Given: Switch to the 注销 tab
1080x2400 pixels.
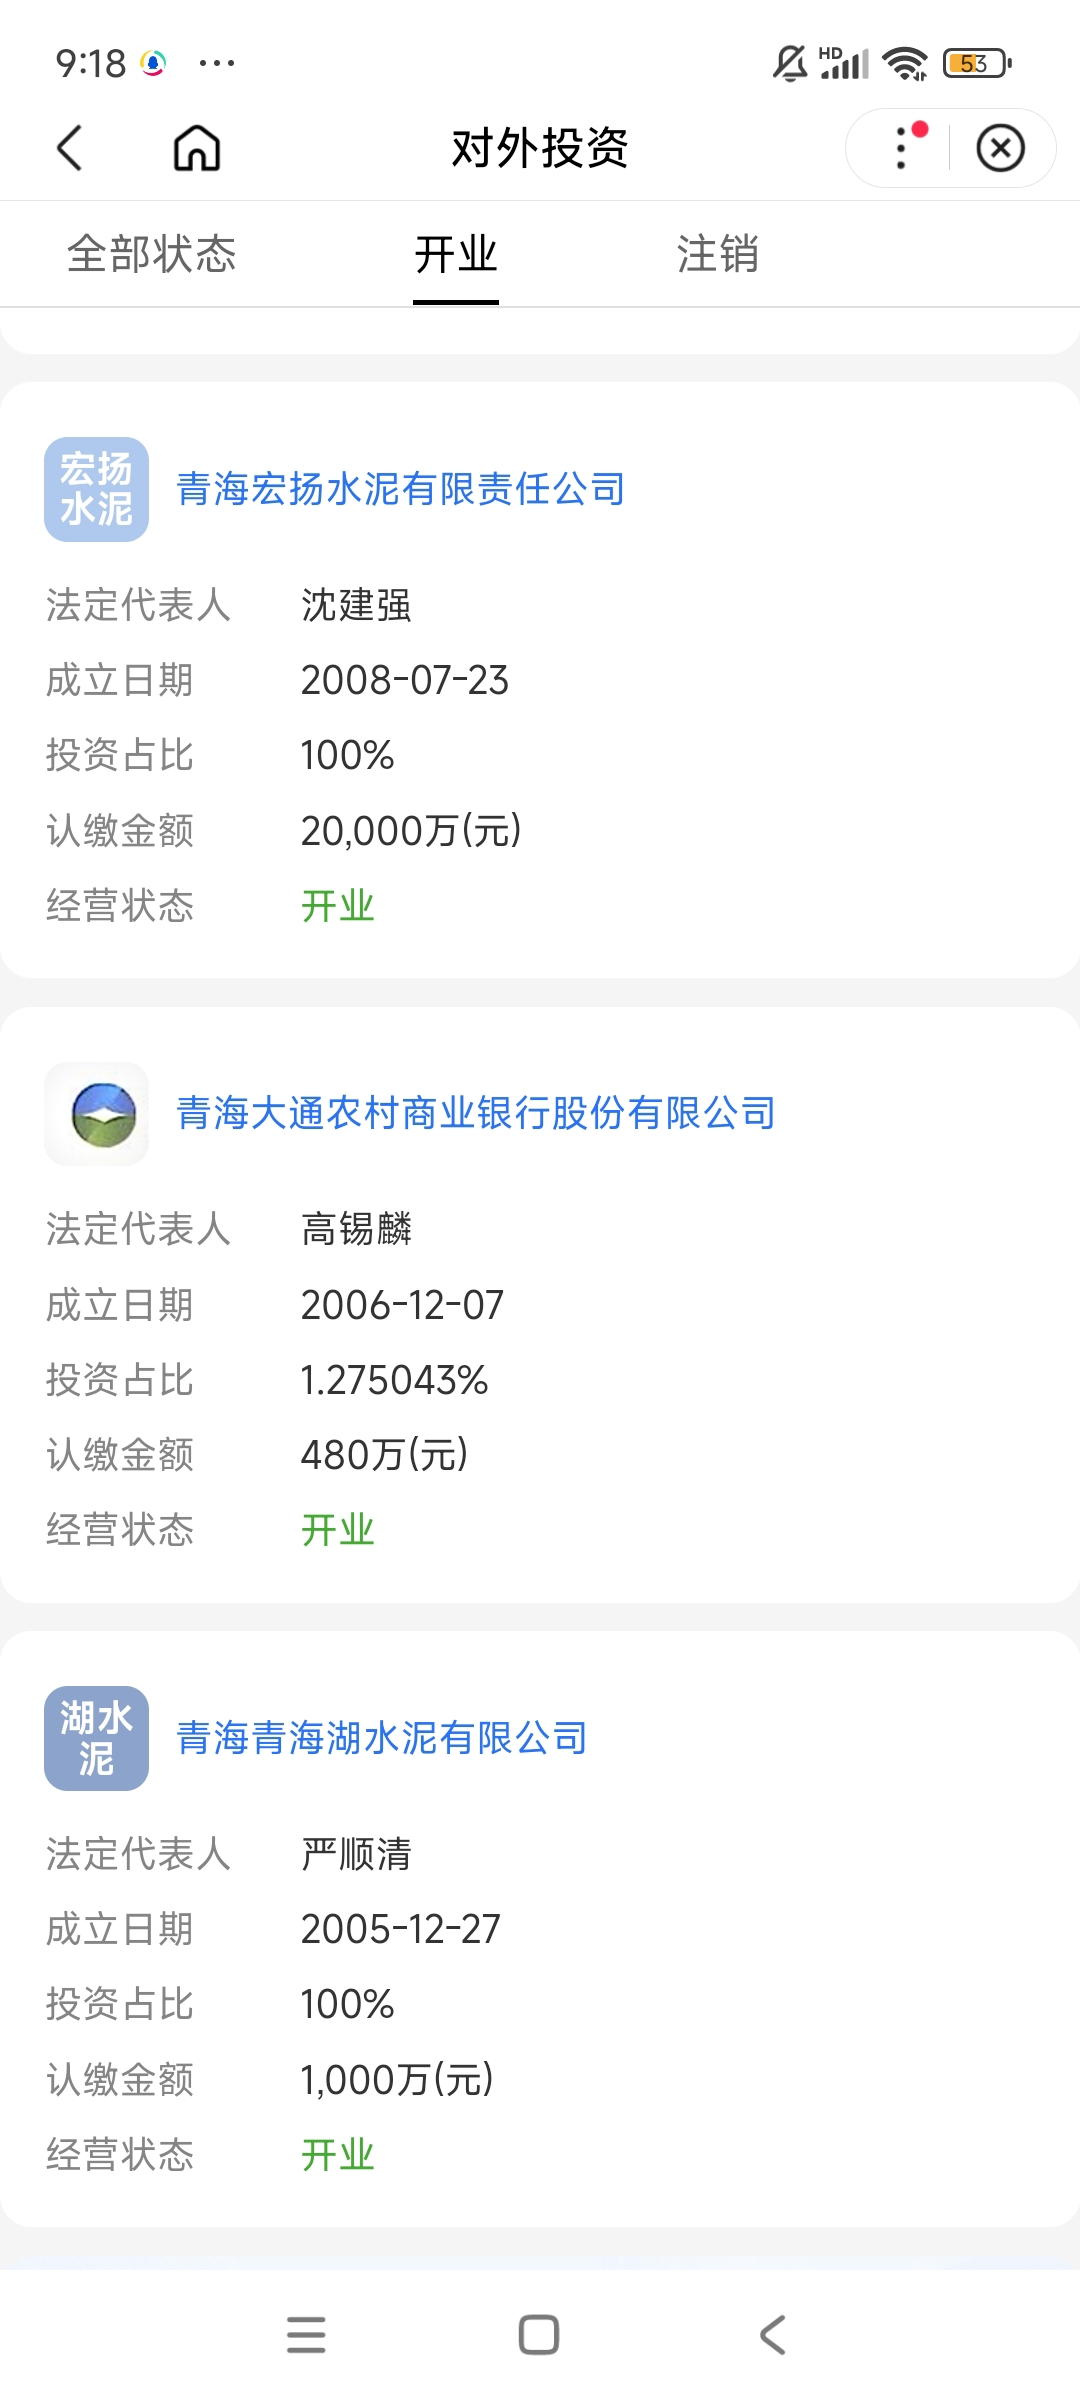Looking at the screenshot, I should click(x=717, y=254).
